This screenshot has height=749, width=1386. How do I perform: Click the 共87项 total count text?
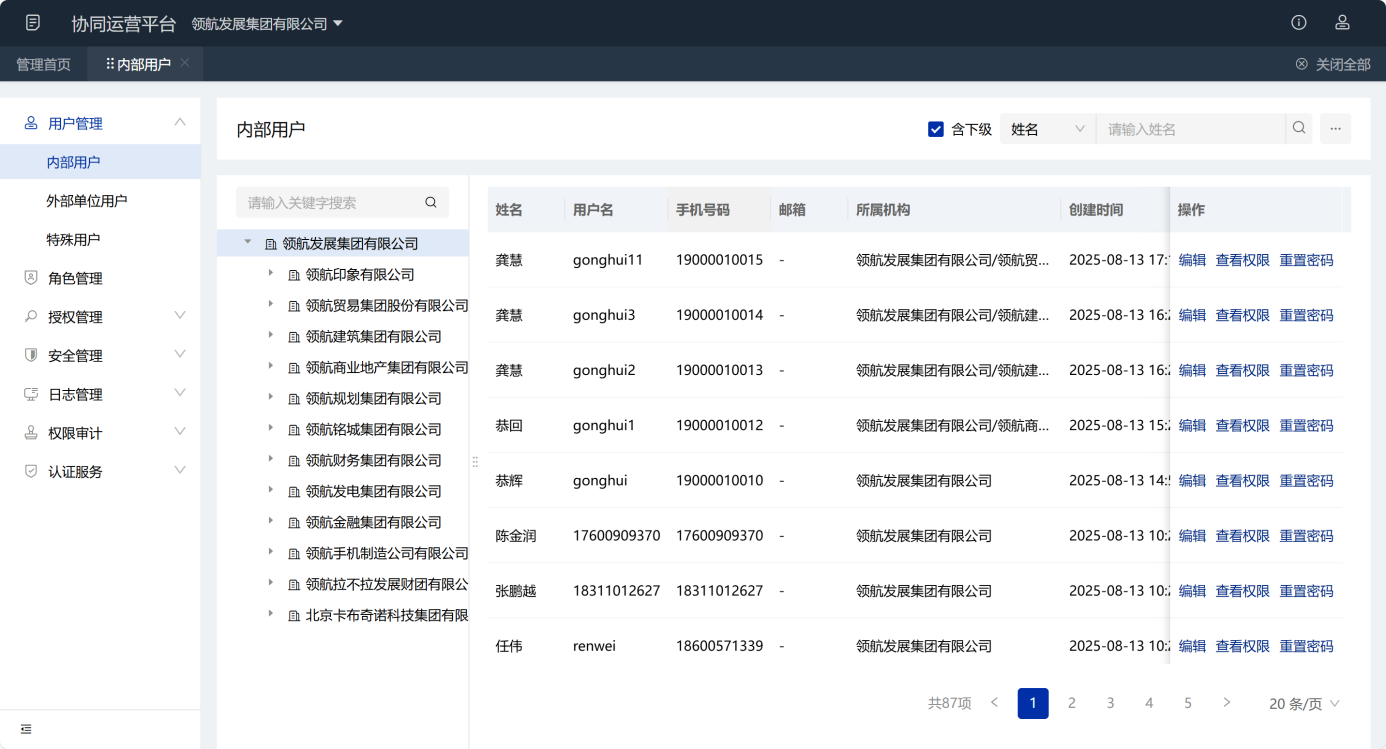click(950, 703)
